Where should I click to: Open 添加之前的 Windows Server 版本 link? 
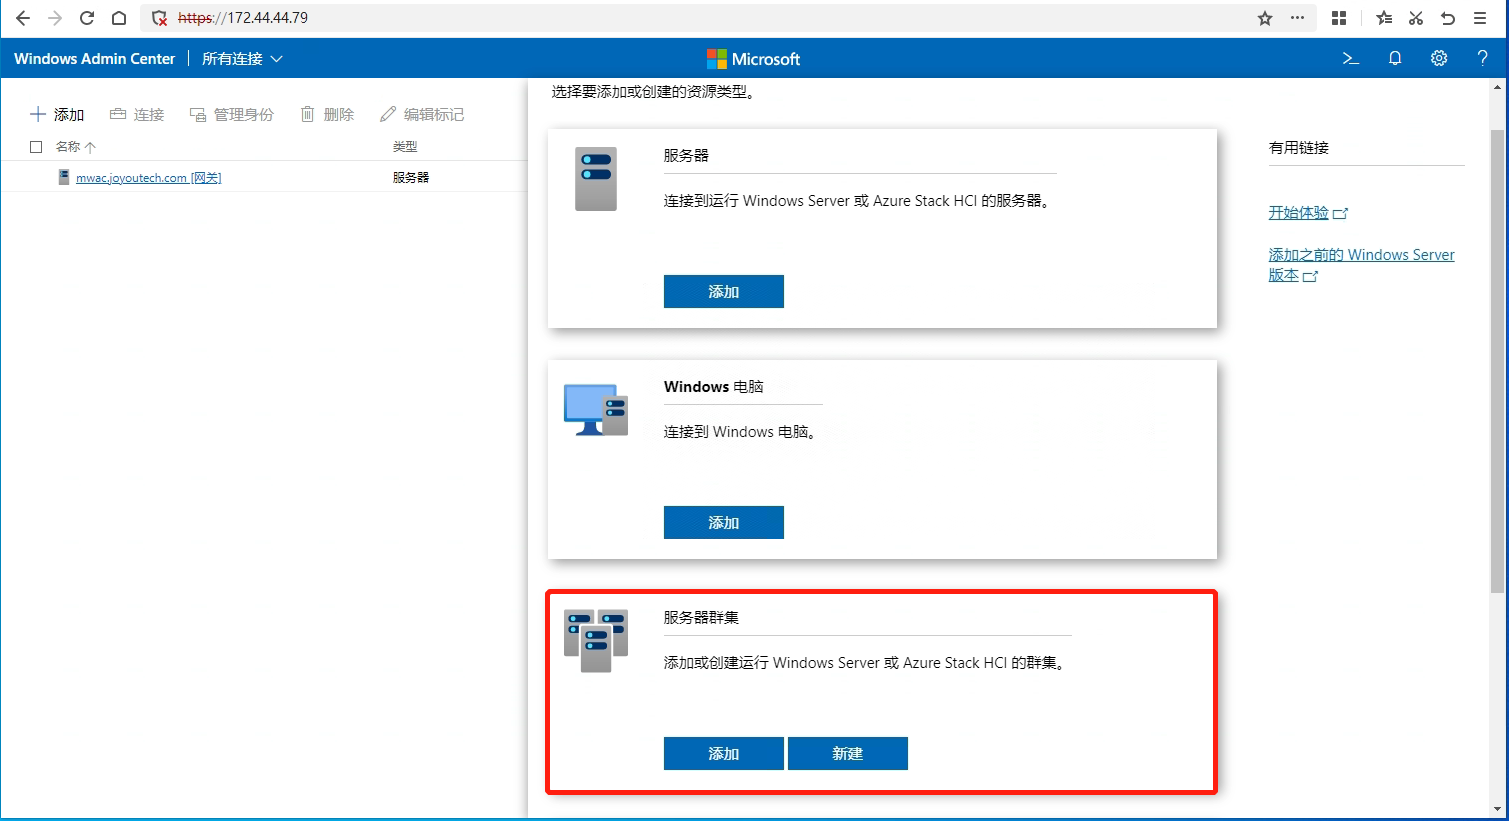1361,265
